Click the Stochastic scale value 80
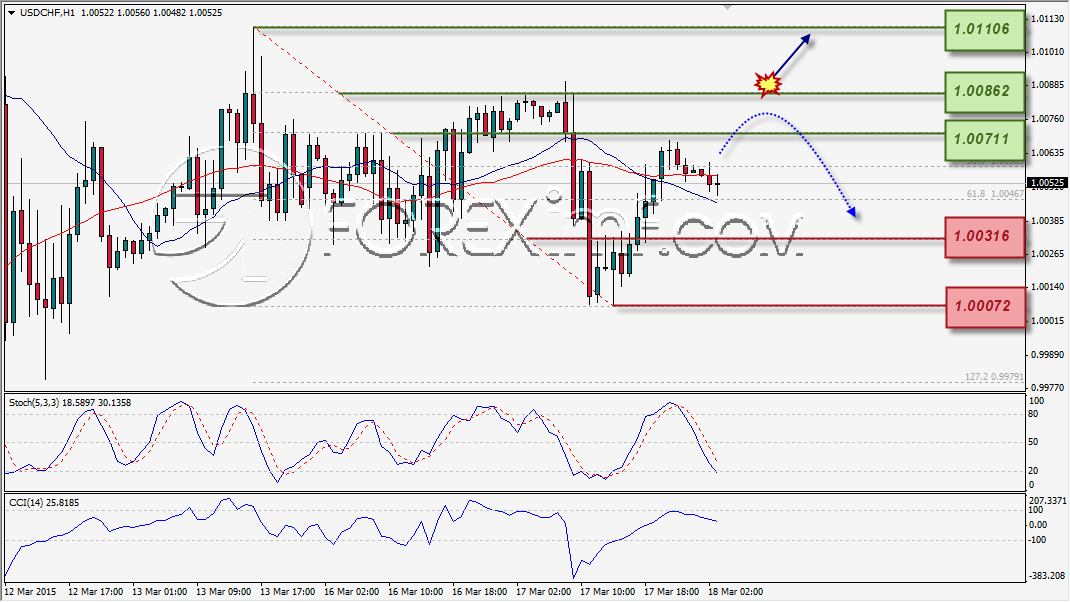Screen dimensions: 1070x602 click(1033, 414)
